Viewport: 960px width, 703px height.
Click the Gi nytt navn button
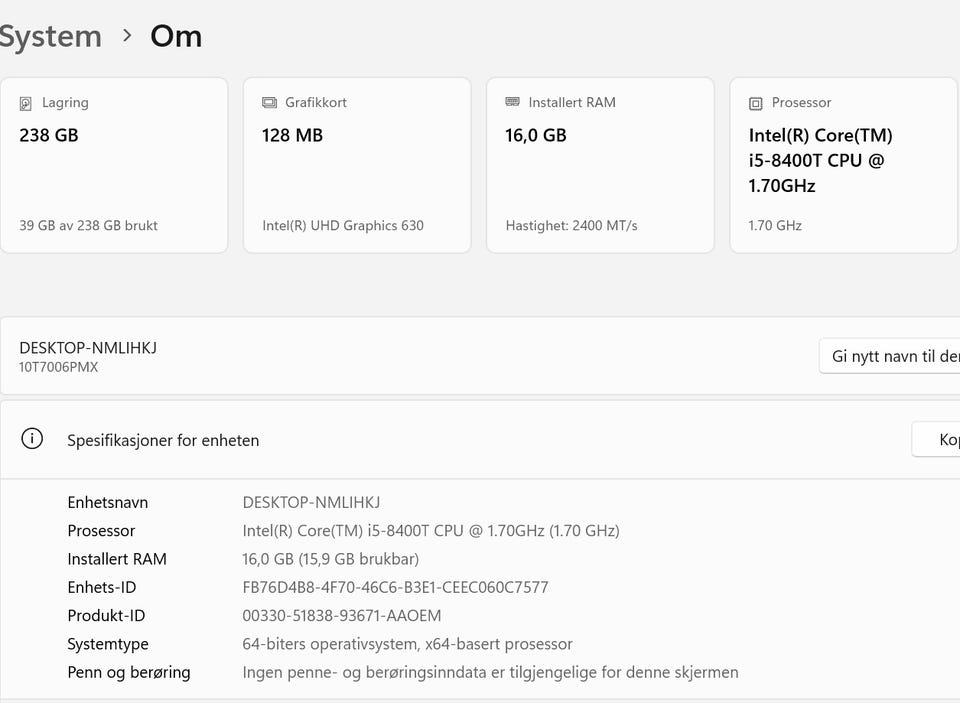[890, 356]
